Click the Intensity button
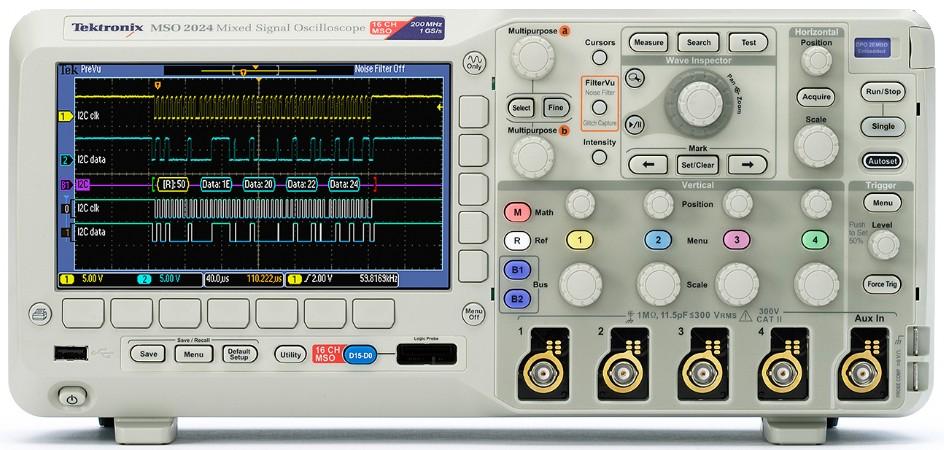Image resolution: width=944 pixels, height=450 pixels. (599, 157)
